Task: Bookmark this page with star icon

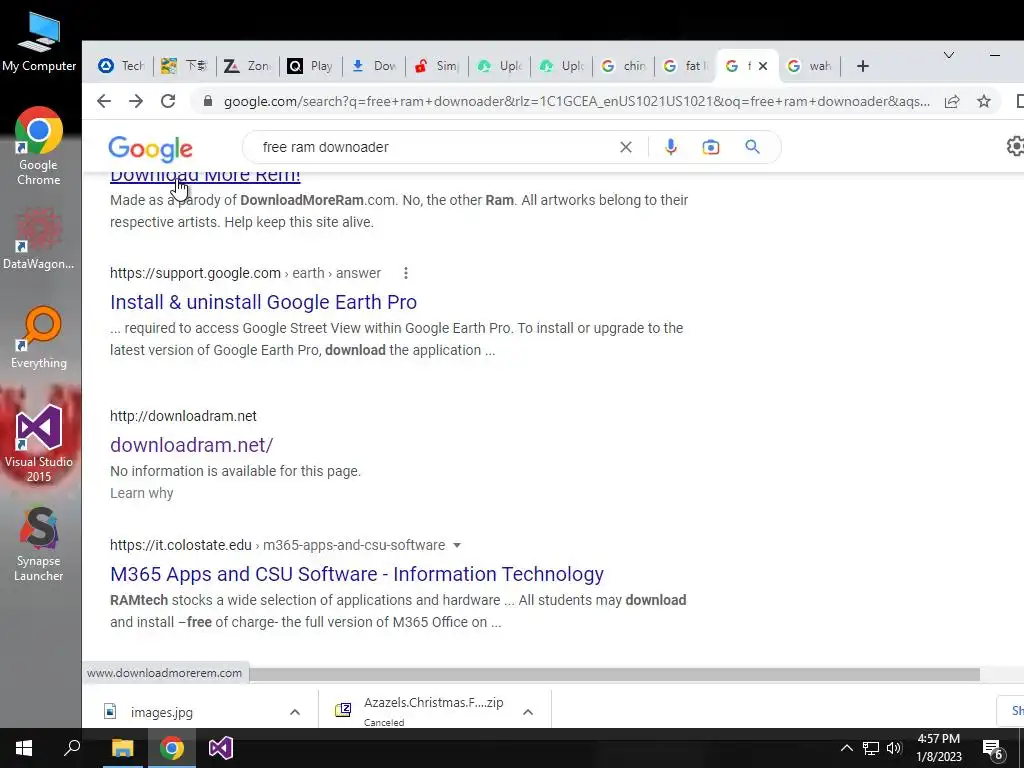Action: click(984, 101)
